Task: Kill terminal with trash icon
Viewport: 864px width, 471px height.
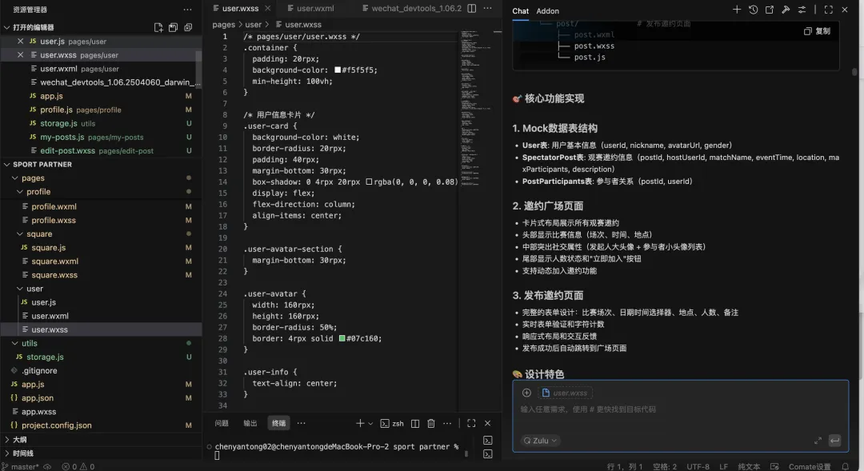Action: pyautogui.click(x=431, y=423)
